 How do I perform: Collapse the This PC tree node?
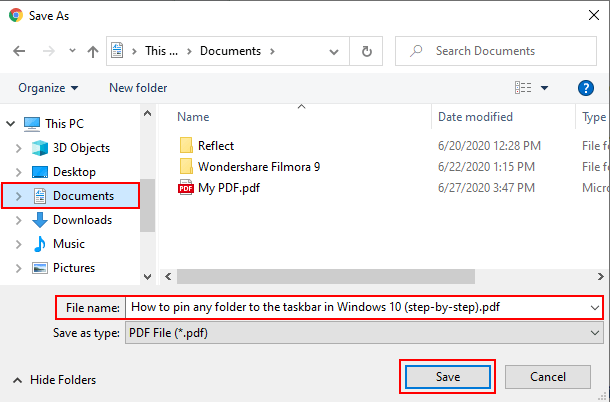[11, 124]
